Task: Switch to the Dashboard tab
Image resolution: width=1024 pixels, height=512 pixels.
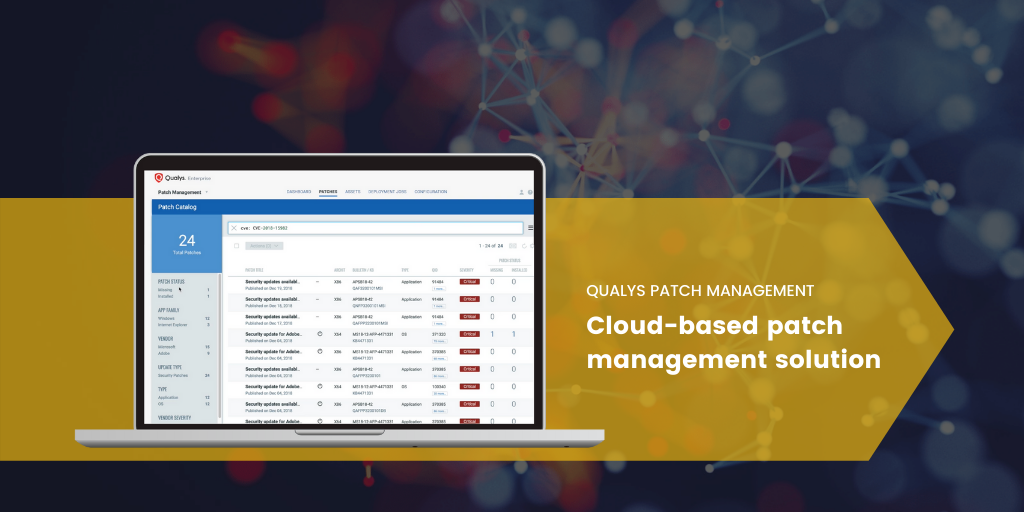Action: pyautogui.click(x=298, y=192)
